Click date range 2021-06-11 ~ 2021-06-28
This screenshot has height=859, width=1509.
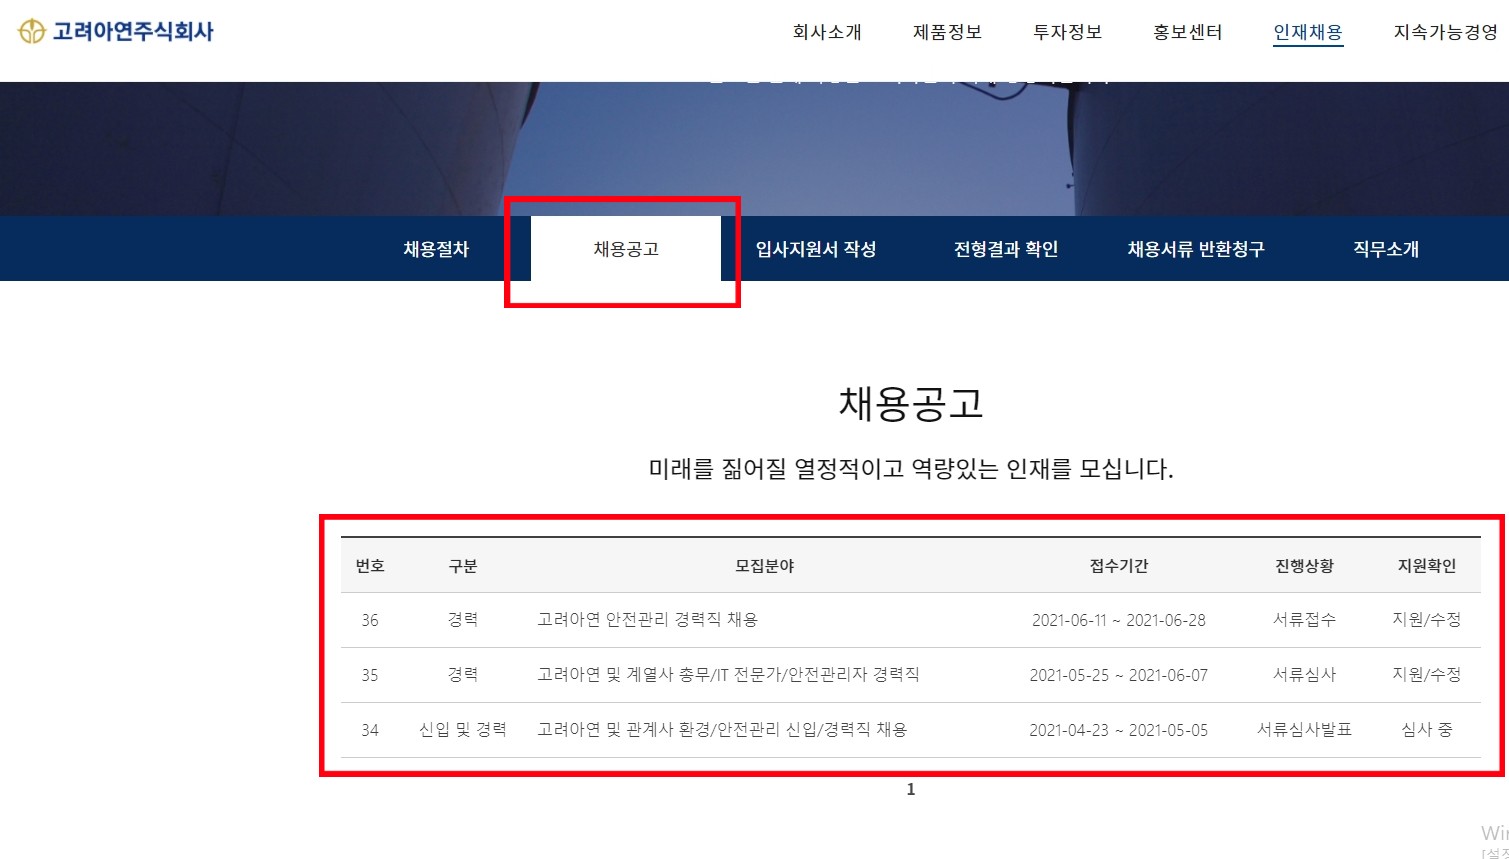point(1119,620)
